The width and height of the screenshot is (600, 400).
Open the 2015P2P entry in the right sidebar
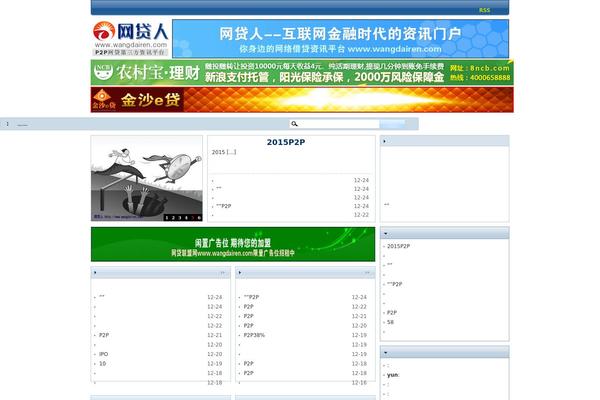(x=398, y=246)
